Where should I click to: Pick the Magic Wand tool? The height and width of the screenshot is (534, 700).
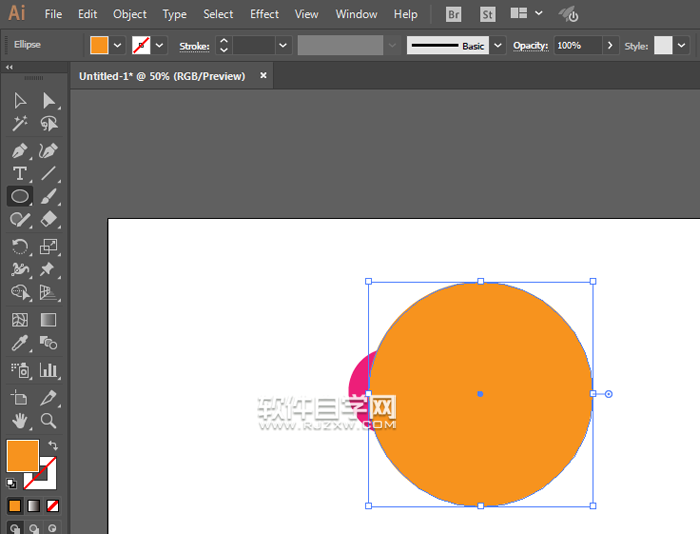click(x=19, y=124)
